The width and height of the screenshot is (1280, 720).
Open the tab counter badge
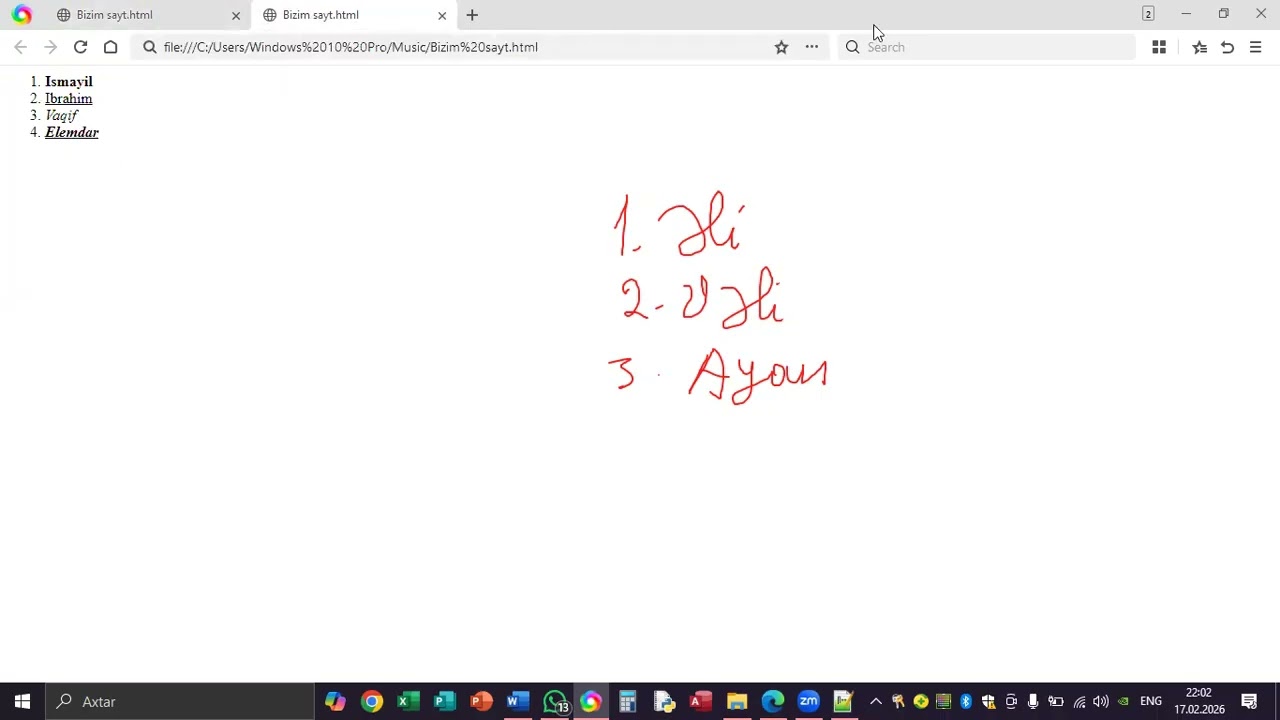[x=1148, y=14]
